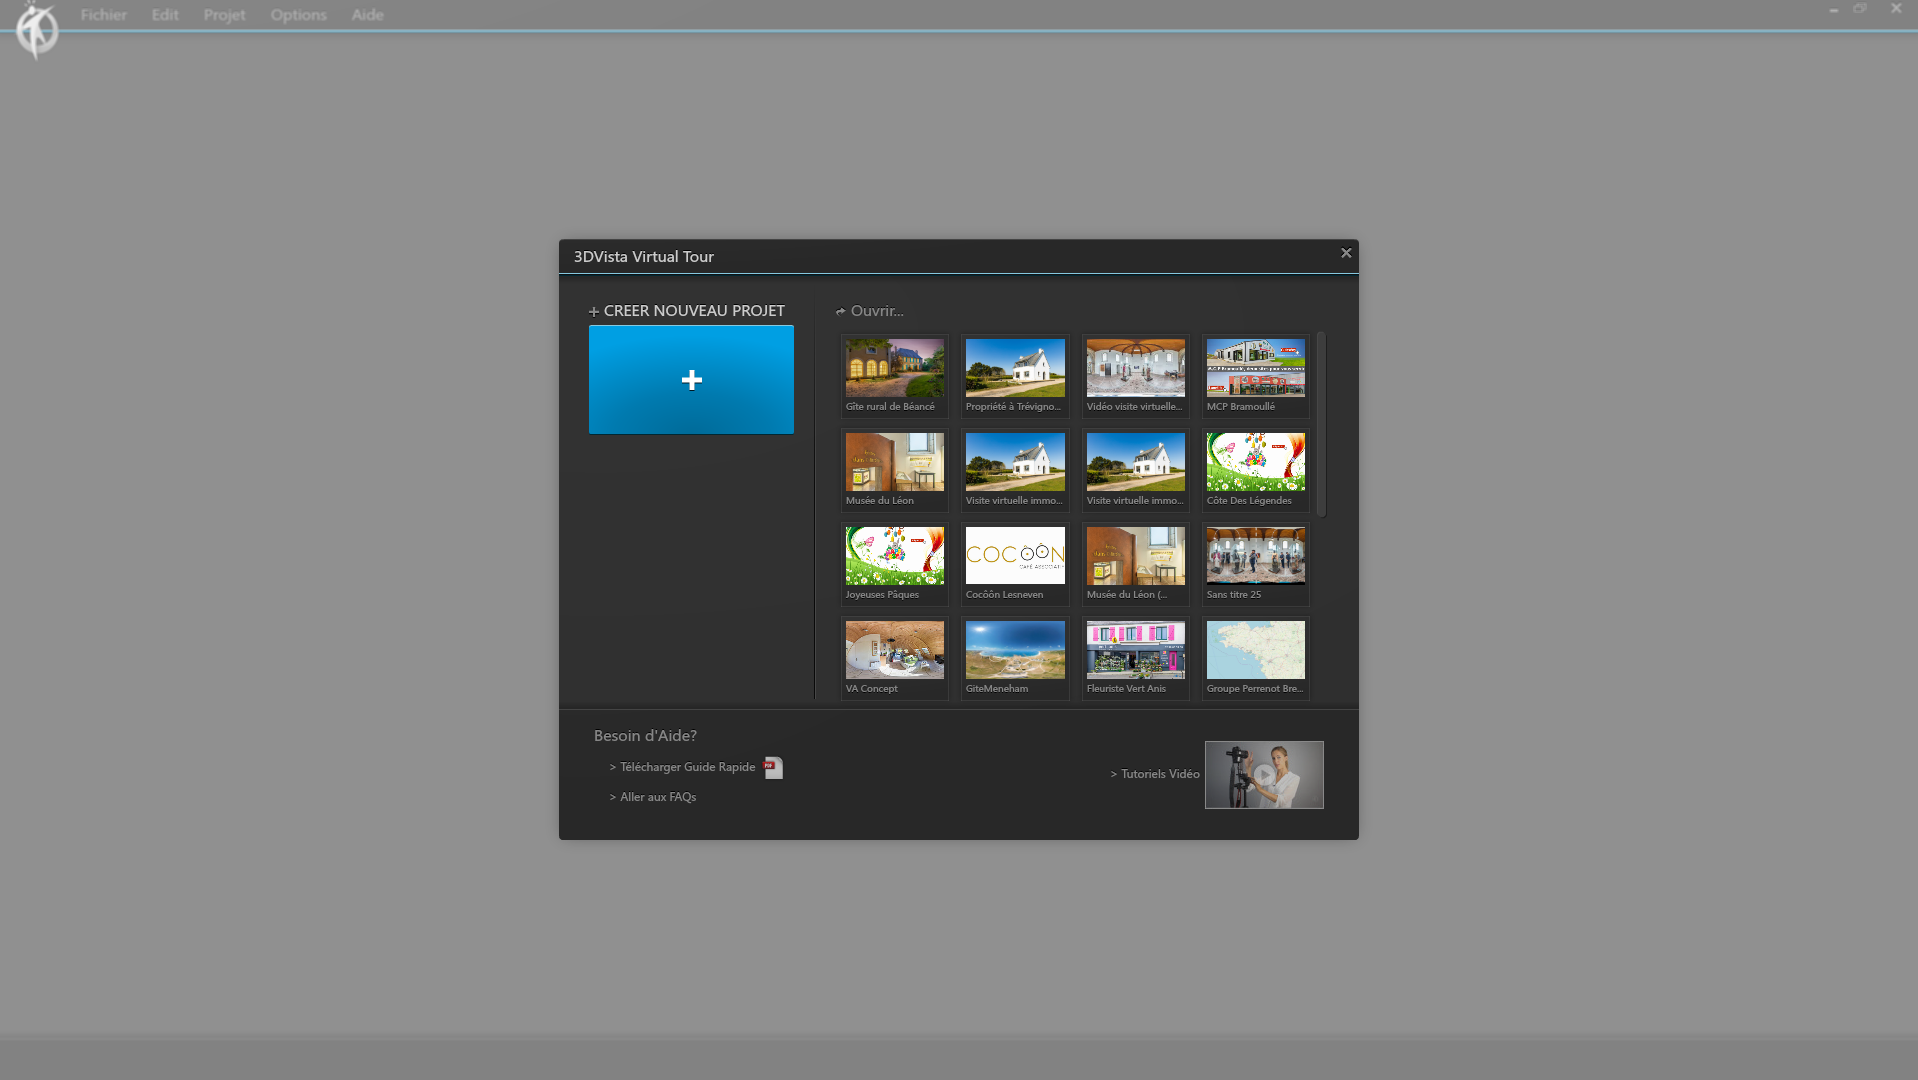This screenshot has height=1080, width=1918.
Task: Open the GiteMeneham project
Action: tap(1015, 658)
